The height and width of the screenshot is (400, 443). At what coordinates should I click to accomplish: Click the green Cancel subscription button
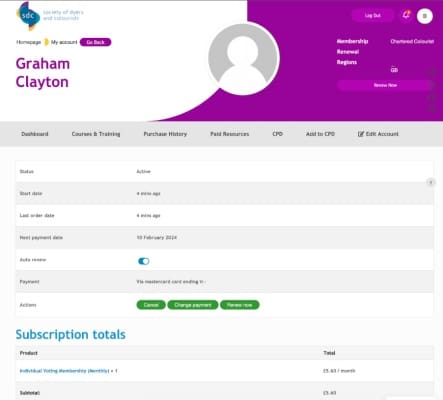click(151, 305)
